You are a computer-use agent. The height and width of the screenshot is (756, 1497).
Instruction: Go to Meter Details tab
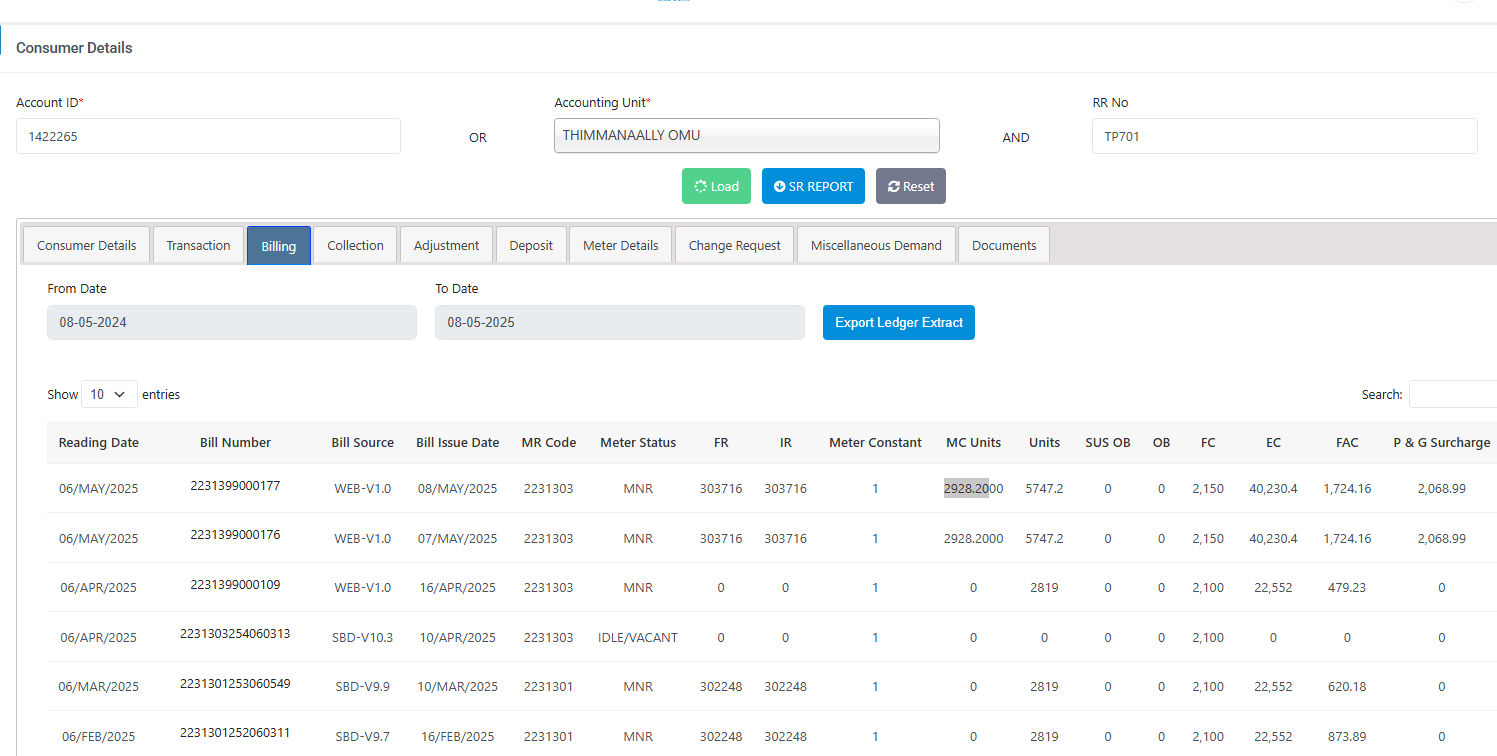(x=621, y=245)
